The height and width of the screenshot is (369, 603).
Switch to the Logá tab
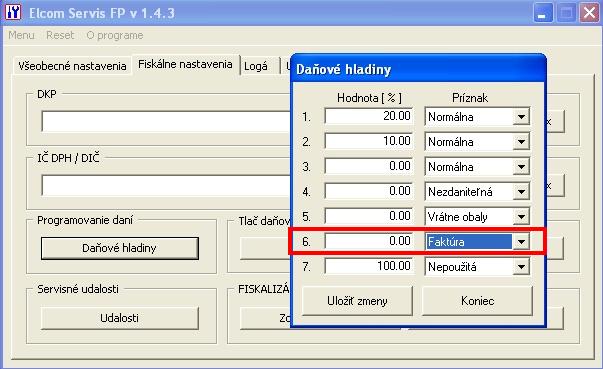[256, 66]
